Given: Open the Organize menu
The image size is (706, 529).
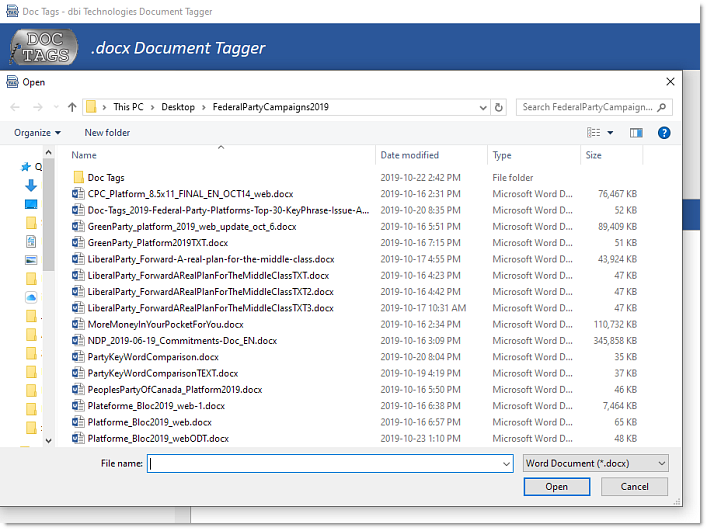Looking at the screenshot, I should tap(37, 133).
